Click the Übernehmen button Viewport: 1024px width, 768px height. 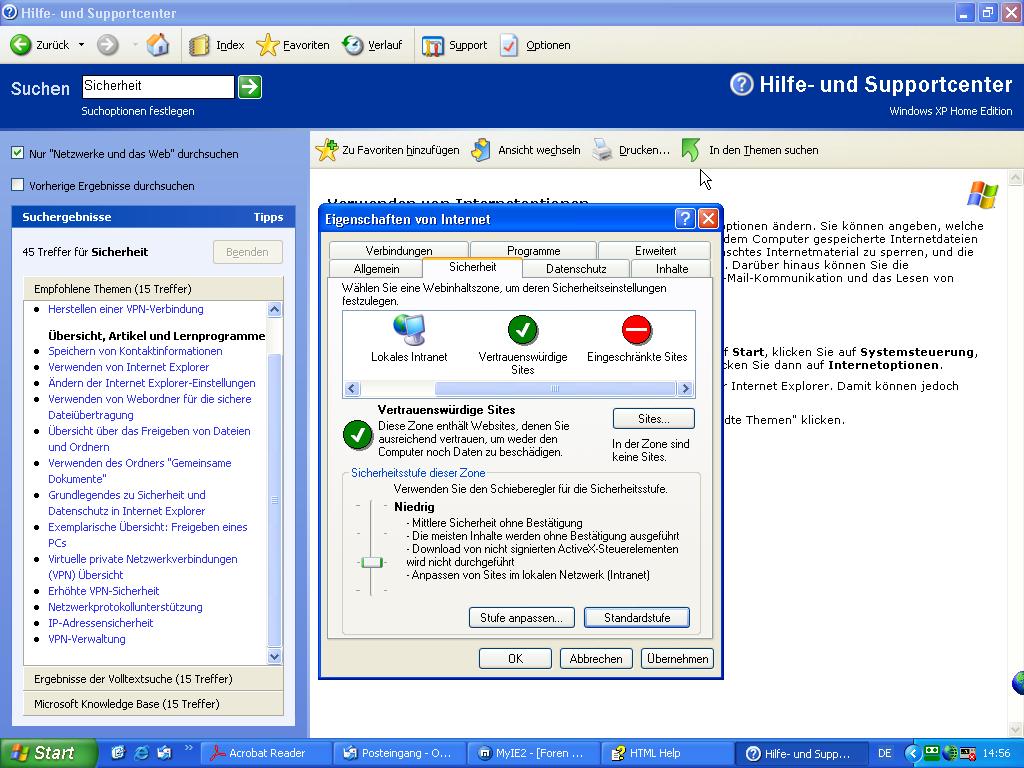point(677,658)
